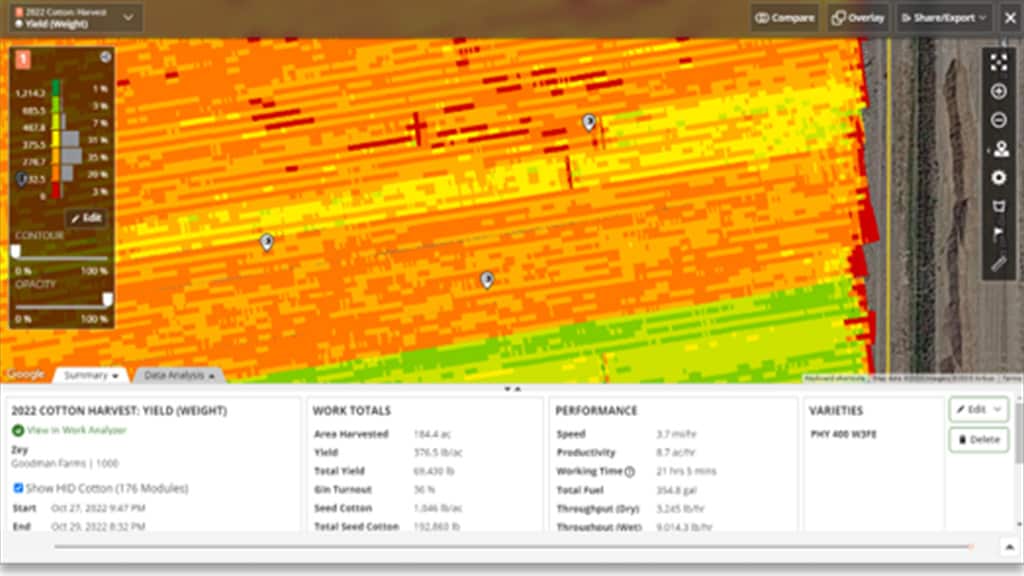Click the Compare button
1024x576 pixels.
tap(784, 18)
